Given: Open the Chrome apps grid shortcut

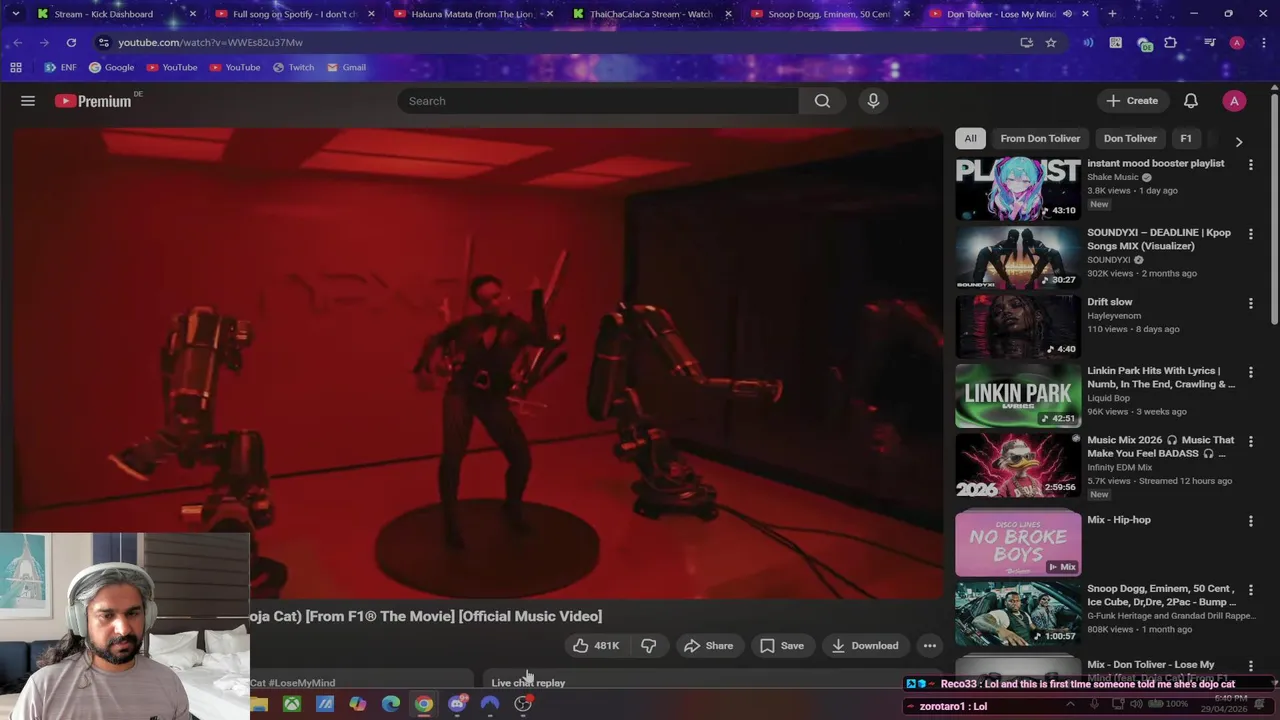Looking at the screenshot, I should [x=16, y=68].
